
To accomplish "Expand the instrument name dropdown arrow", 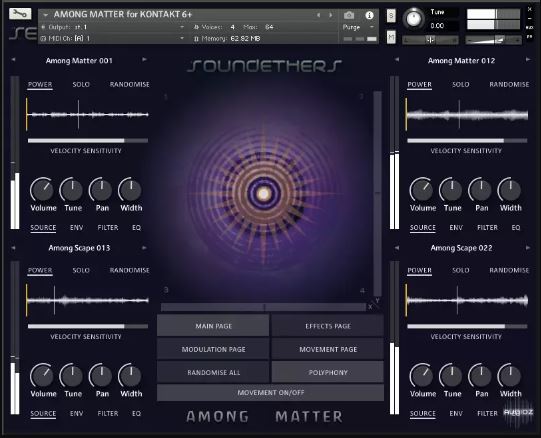I will pos(46,14).
